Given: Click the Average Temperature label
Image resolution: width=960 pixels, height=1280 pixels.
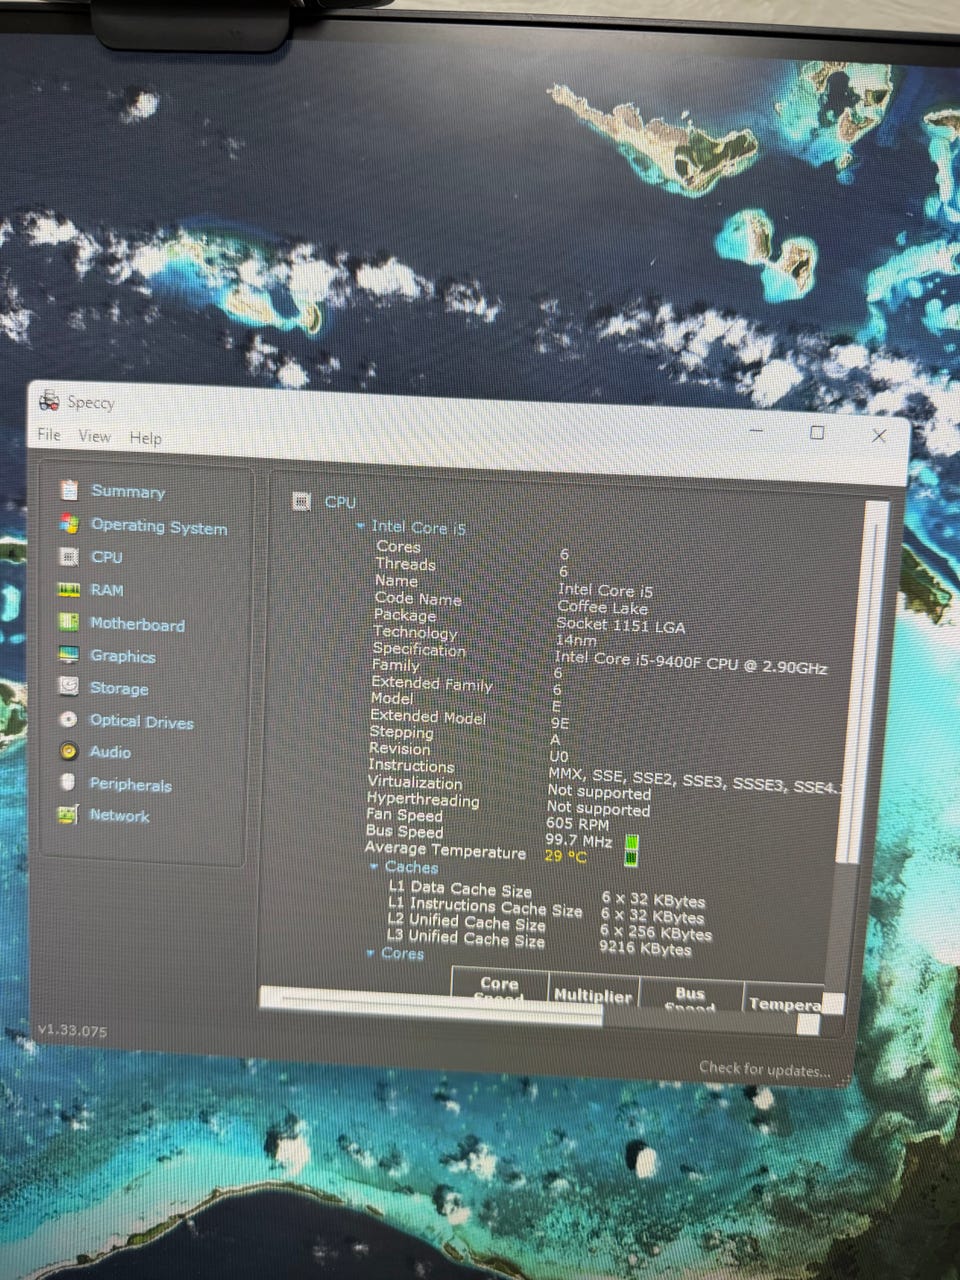Looking at the screenshot, I should (445, 850).
